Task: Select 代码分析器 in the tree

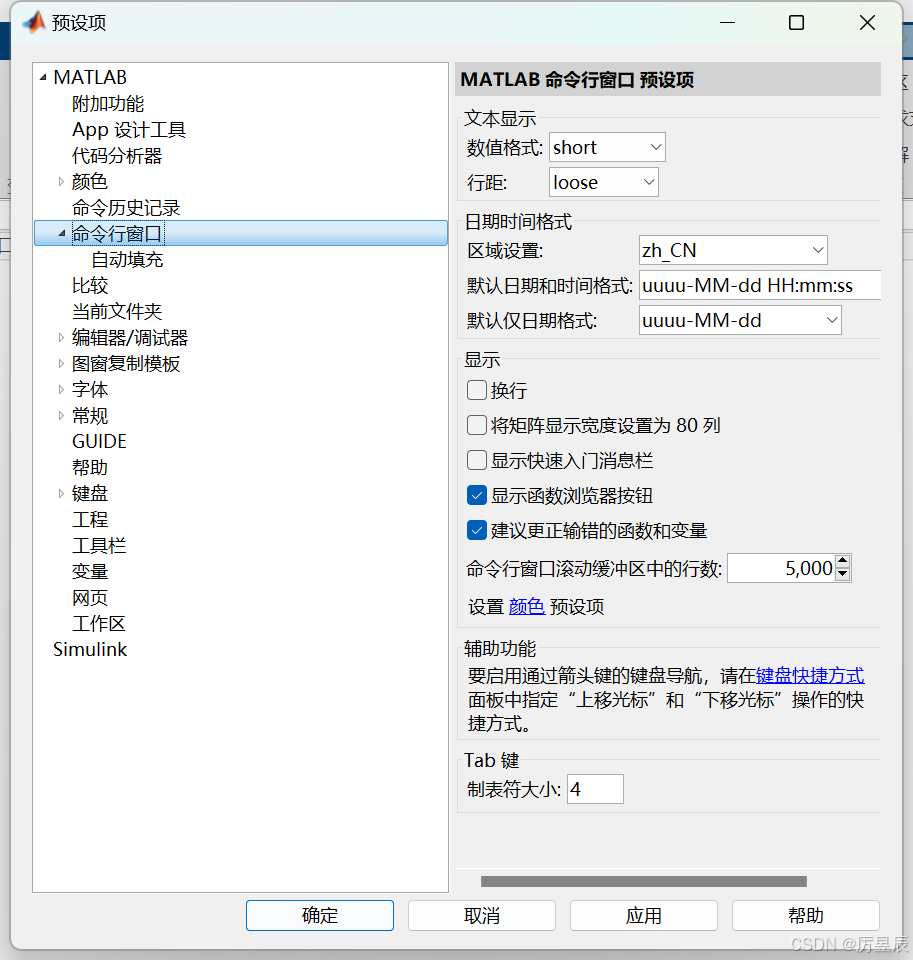Action: pyautogui.click(x=117, y=156)
